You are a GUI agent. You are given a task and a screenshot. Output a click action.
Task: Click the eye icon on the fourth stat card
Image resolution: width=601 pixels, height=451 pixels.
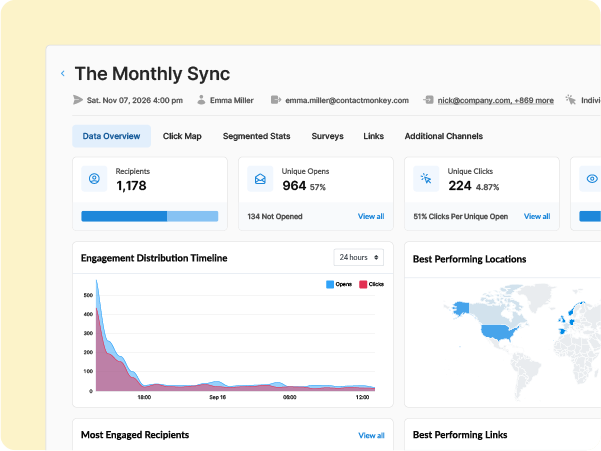pos(592,179)
